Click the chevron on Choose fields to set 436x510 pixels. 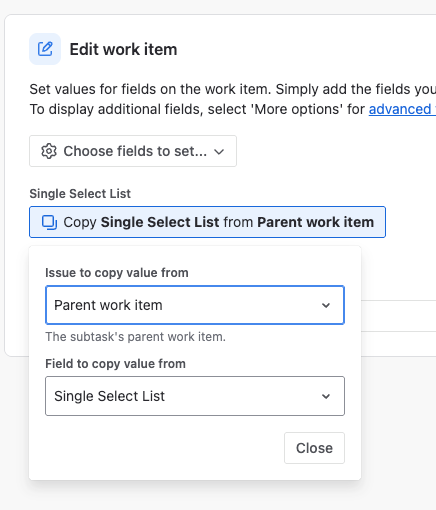point(219,152)
